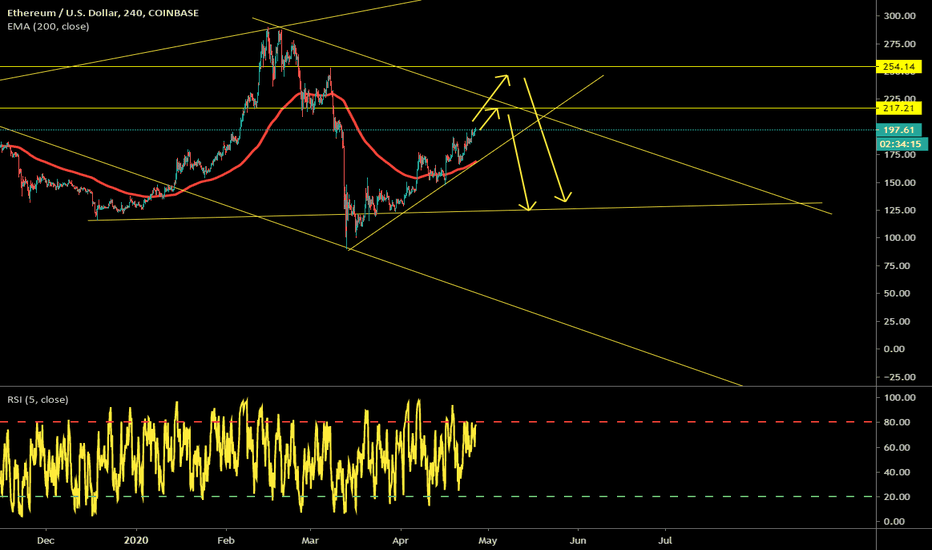
Task: Click the 25.00 price axis value
Action: (897, 321)
